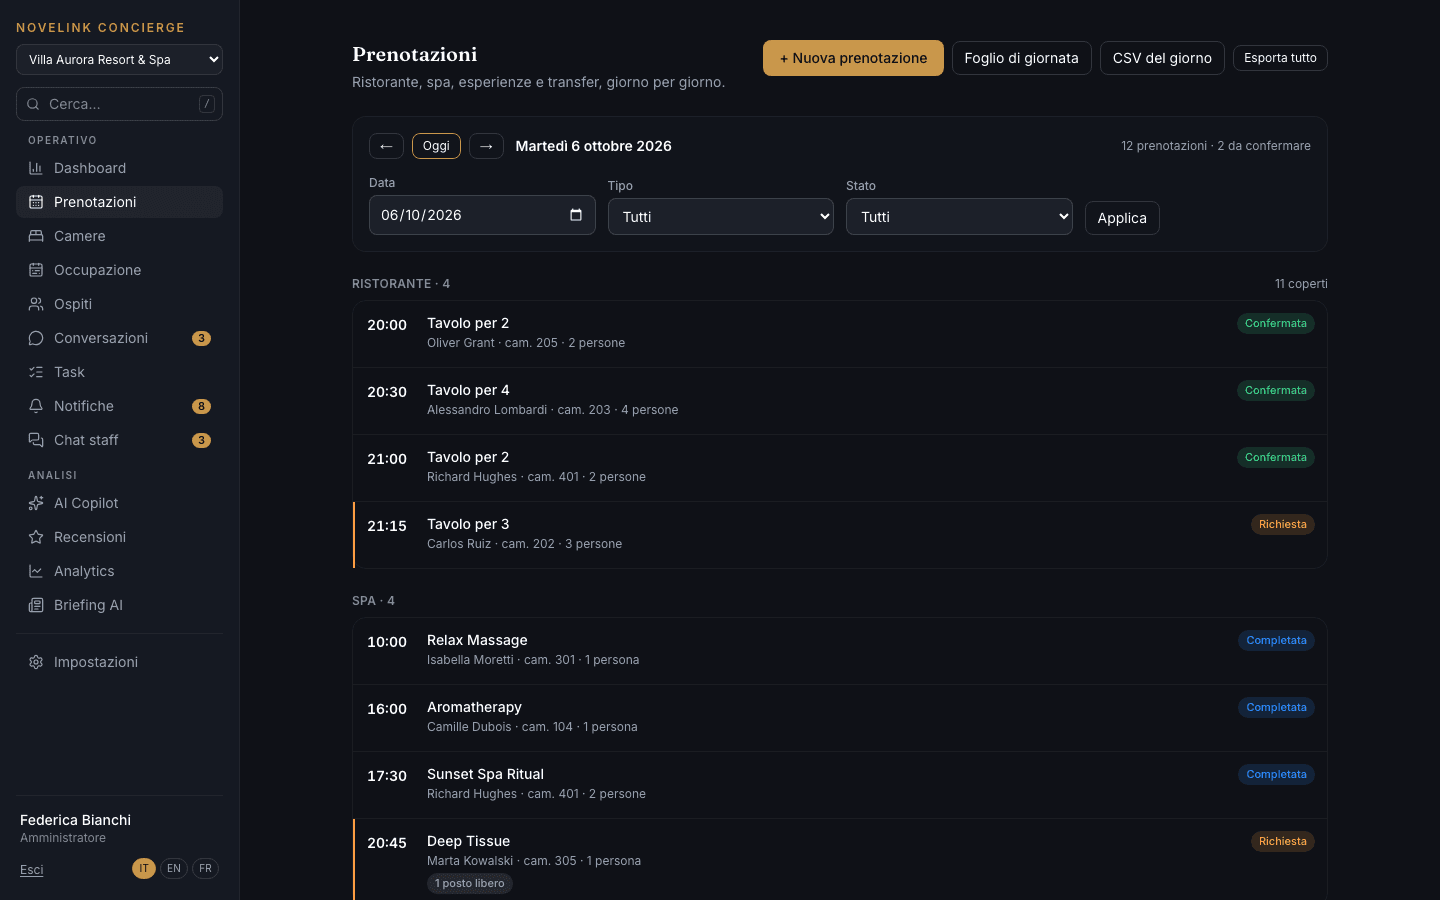Switch language to EN
The width and height of the screenshot is (1440, 900).
[174, 868]
